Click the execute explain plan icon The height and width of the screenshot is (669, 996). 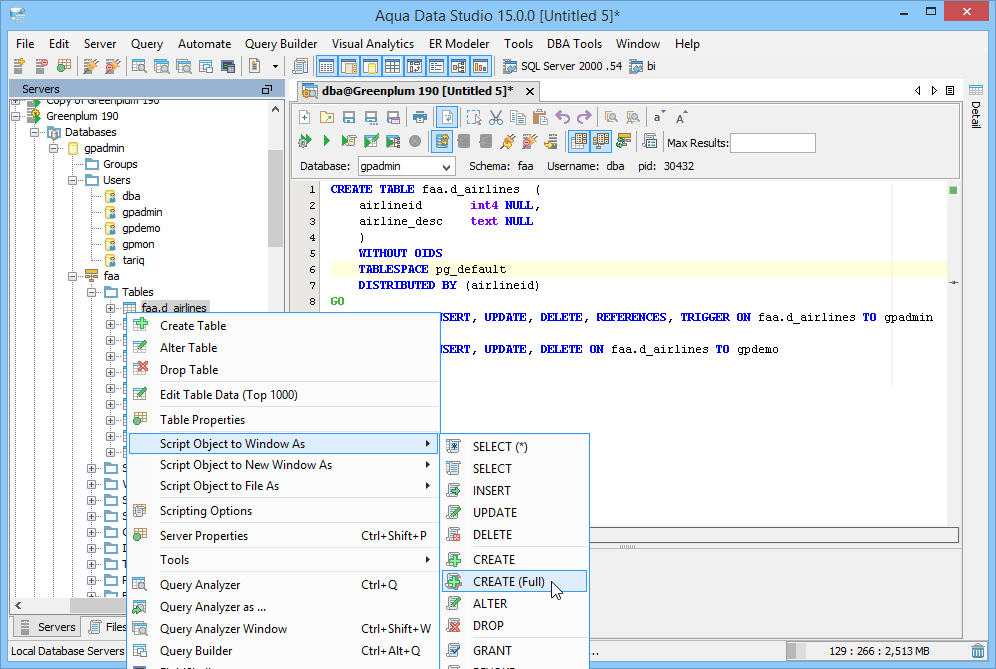coord(393,141)
